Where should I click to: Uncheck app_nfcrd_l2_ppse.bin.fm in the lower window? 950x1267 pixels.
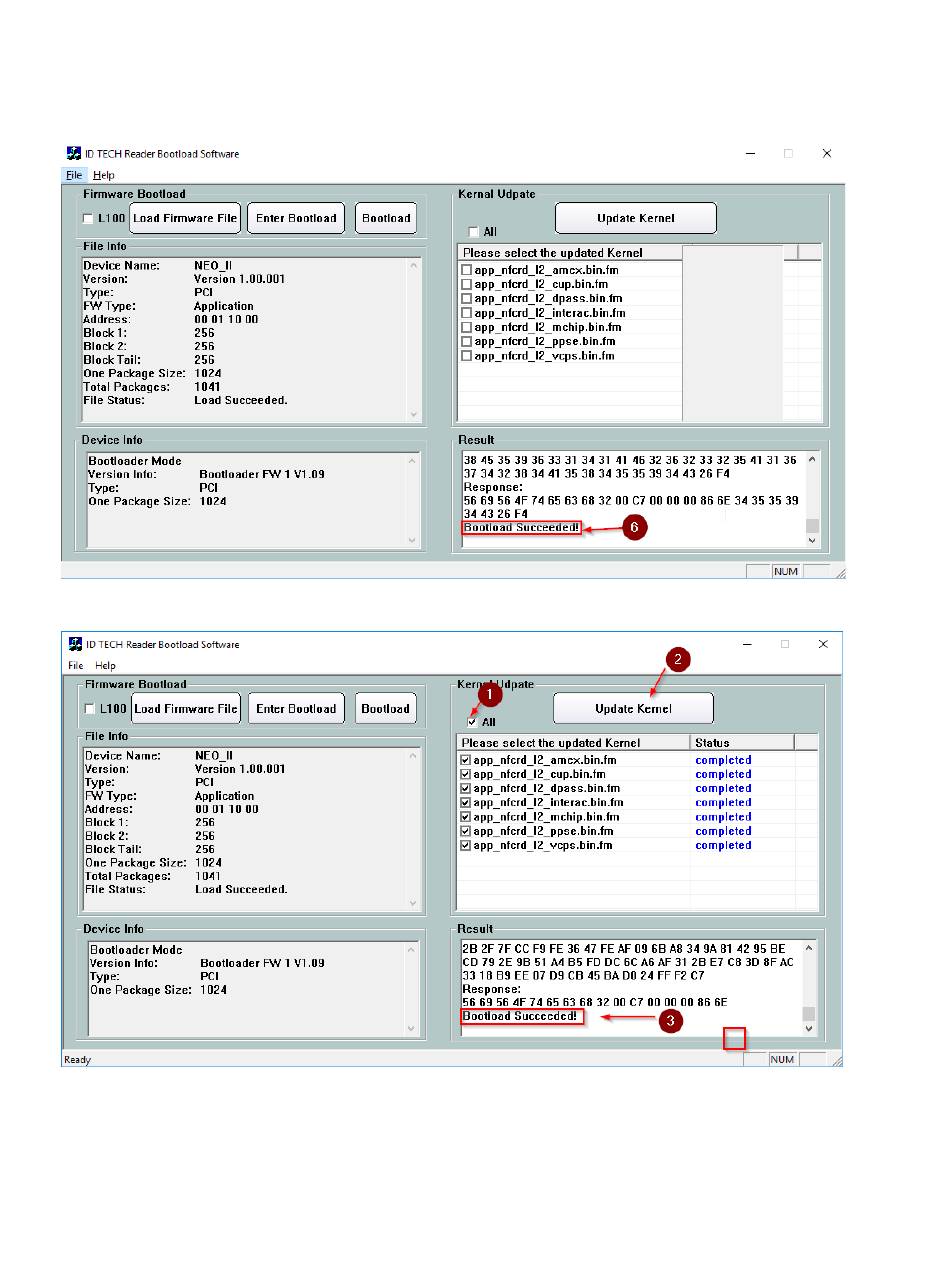(x=465, y=831)
